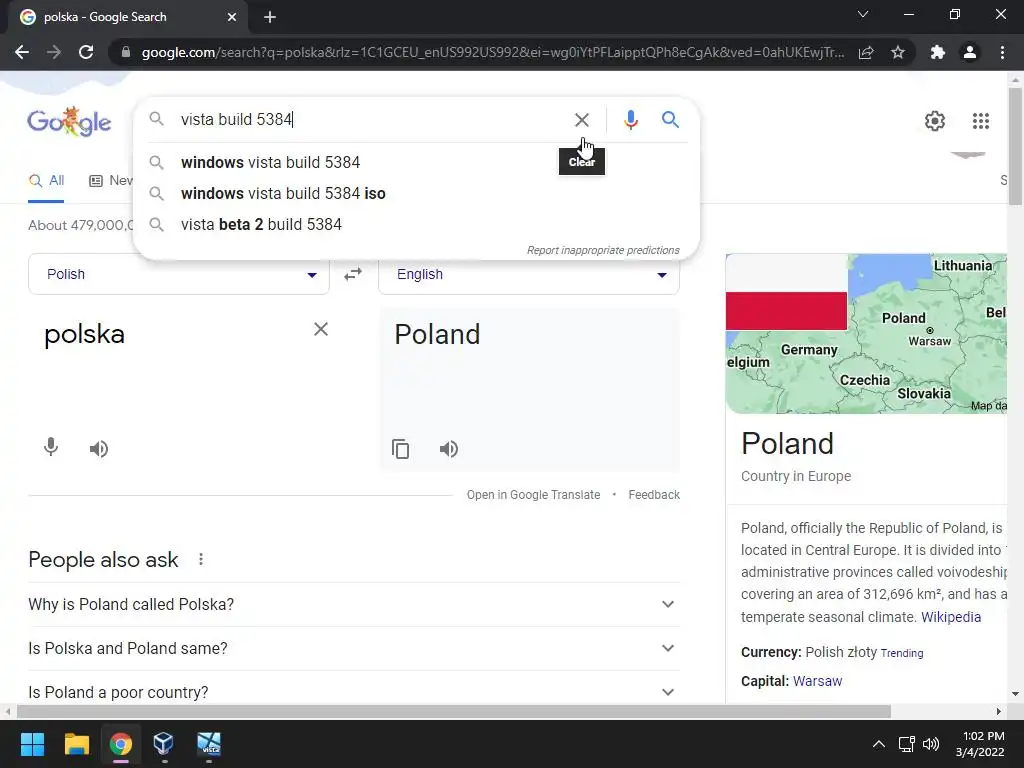Click in the Google search field
Screen dimensions: 1024x768
pos(372,120)
